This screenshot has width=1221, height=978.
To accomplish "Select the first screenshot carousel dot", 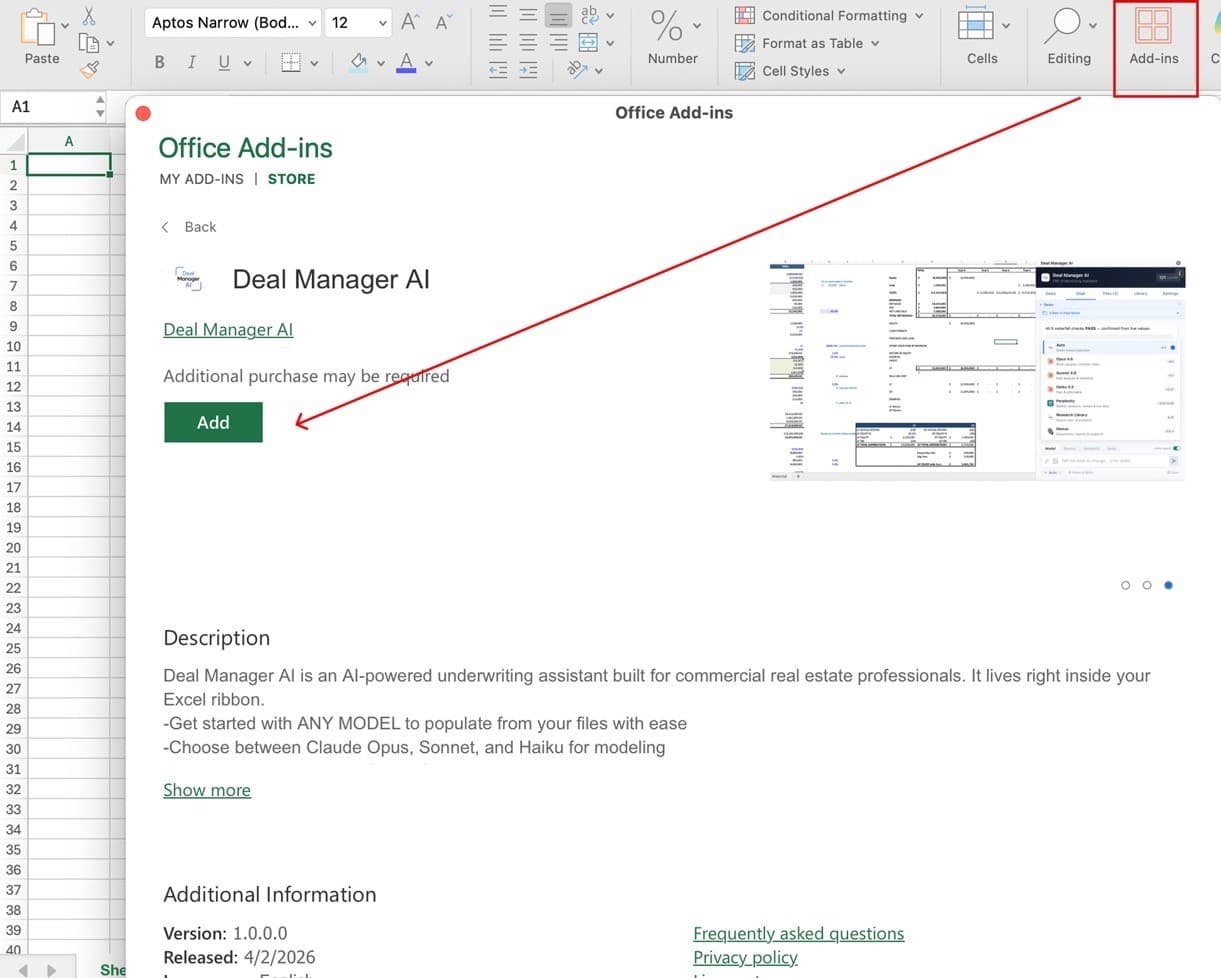I will [1126, 585].
